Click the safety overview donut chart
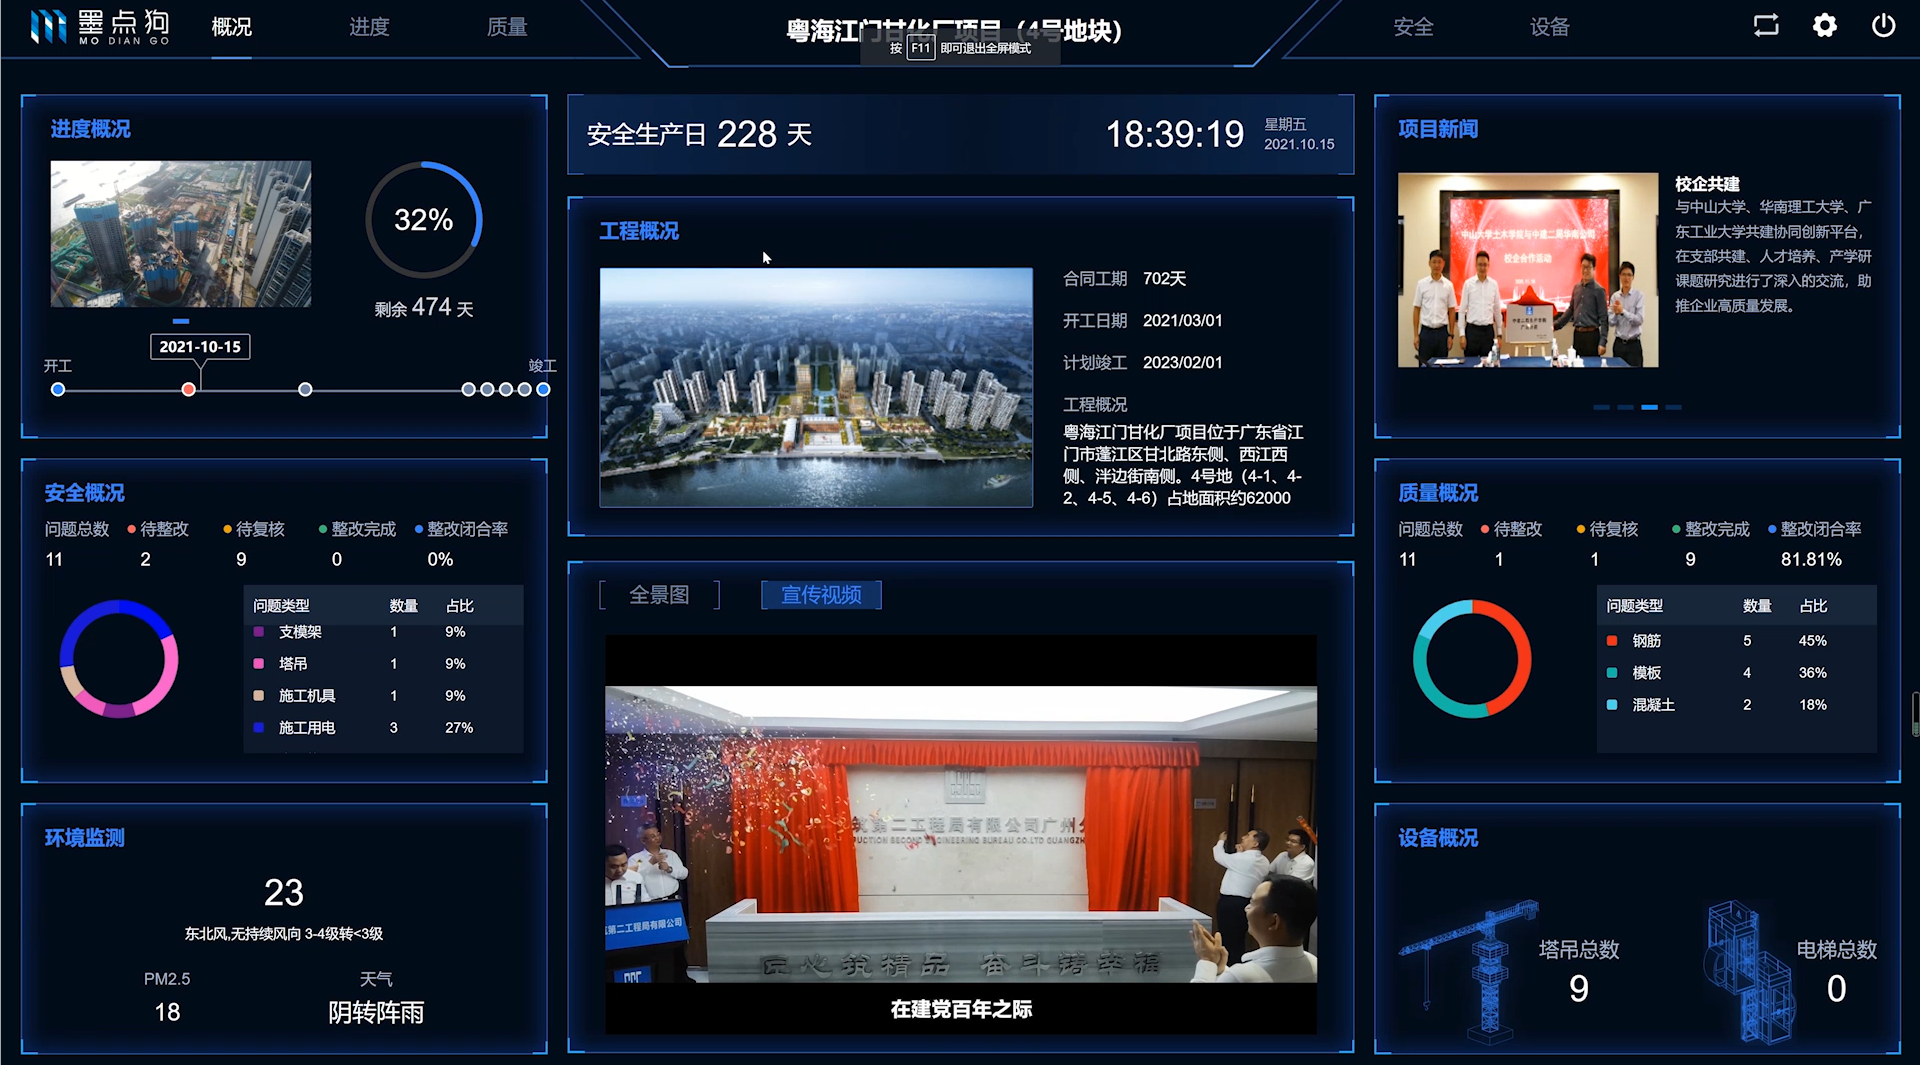The height and width of the screenshot is (1065, 1920). tap(119, 659)
